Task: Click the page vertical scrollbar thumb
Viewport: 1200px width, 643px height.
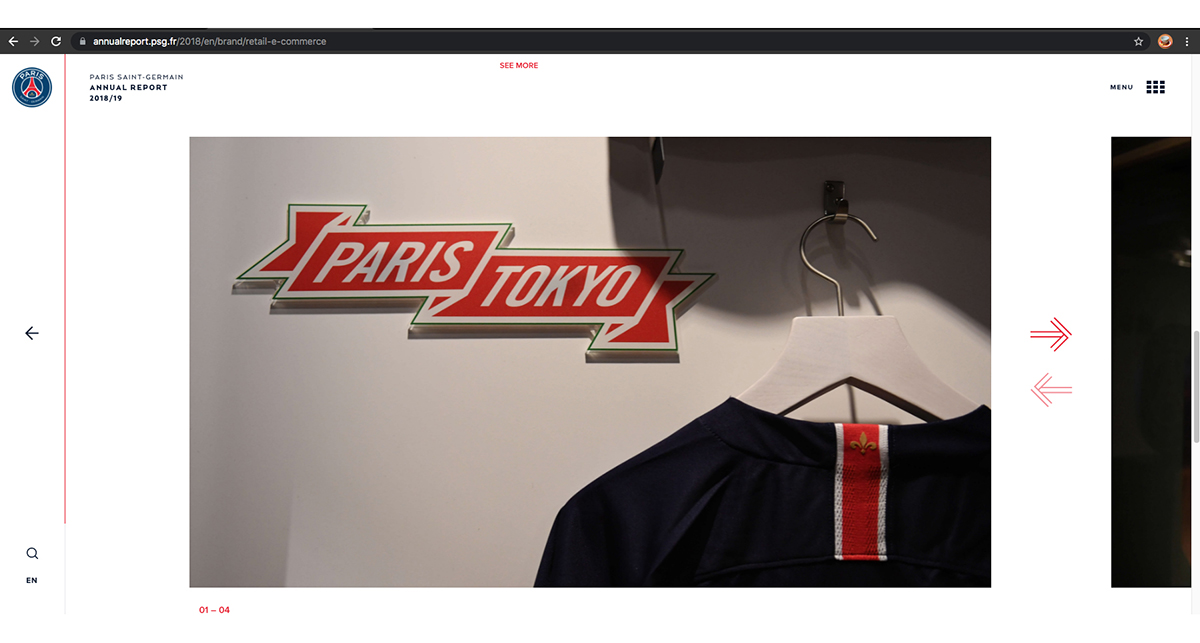Action: point(1196,385)
